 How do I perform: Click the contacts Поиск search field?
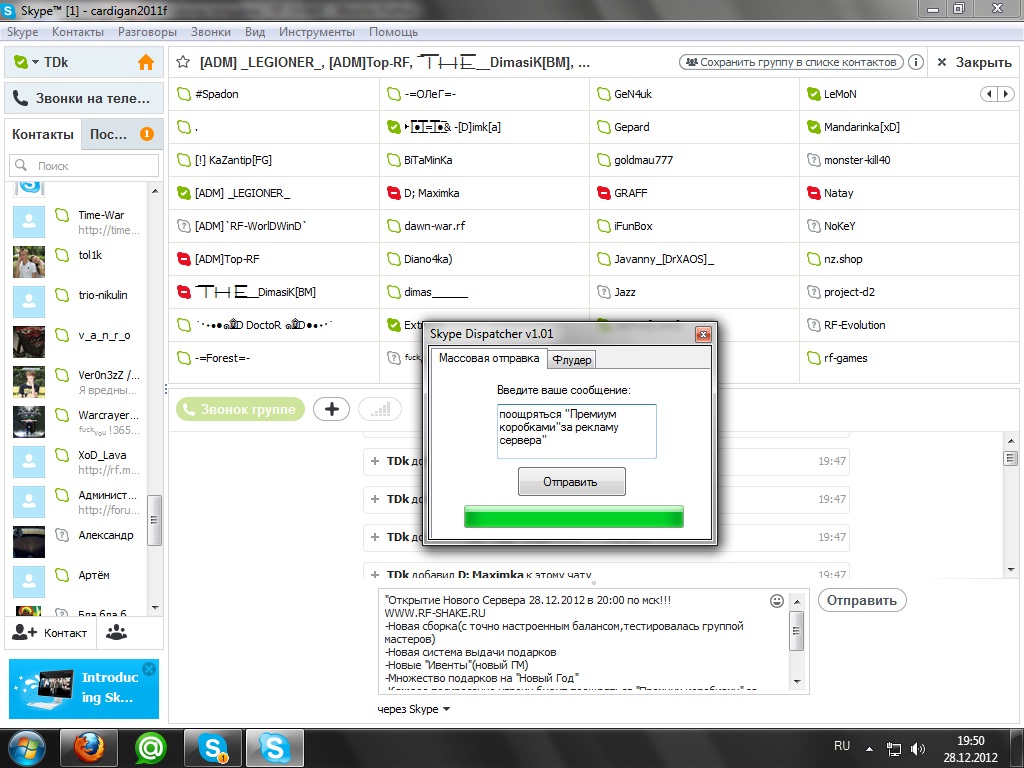[x=84, y=166]
